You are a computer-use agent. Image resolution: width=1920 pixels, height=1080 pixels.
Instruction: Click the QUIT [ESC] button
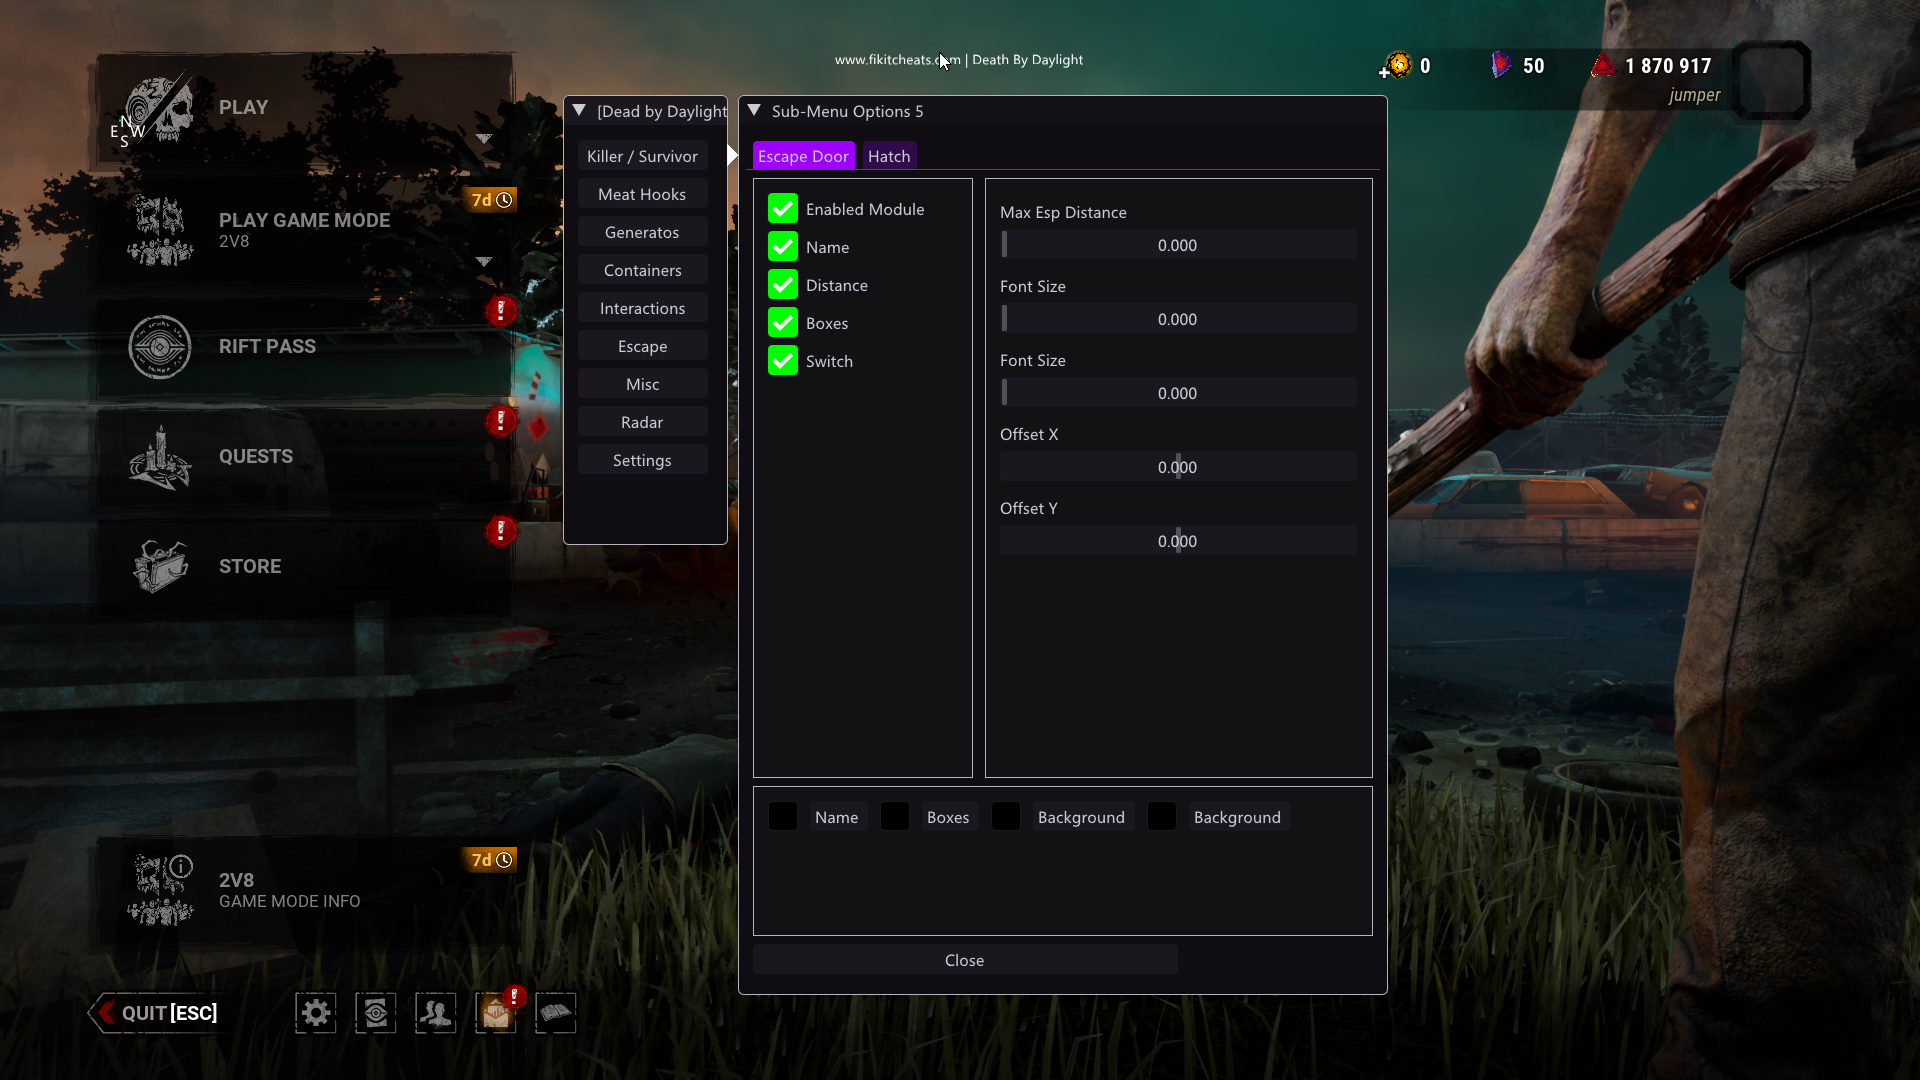158,1013
